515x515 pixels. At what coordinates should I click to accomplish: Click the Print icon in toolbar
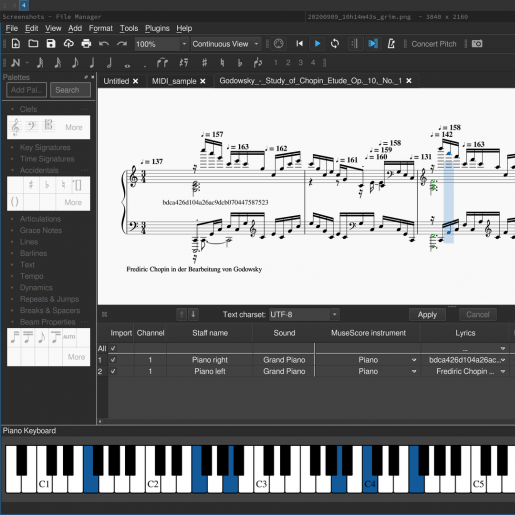click(x=86, y=44)
